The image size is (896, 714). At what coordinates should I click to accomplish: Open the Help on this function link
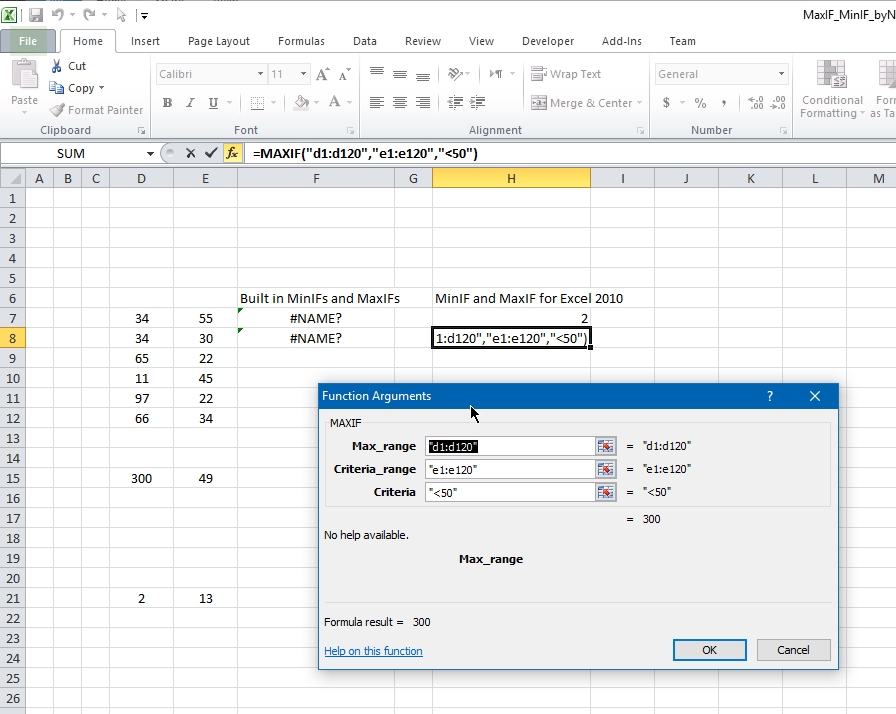click(x=373, y=651)
